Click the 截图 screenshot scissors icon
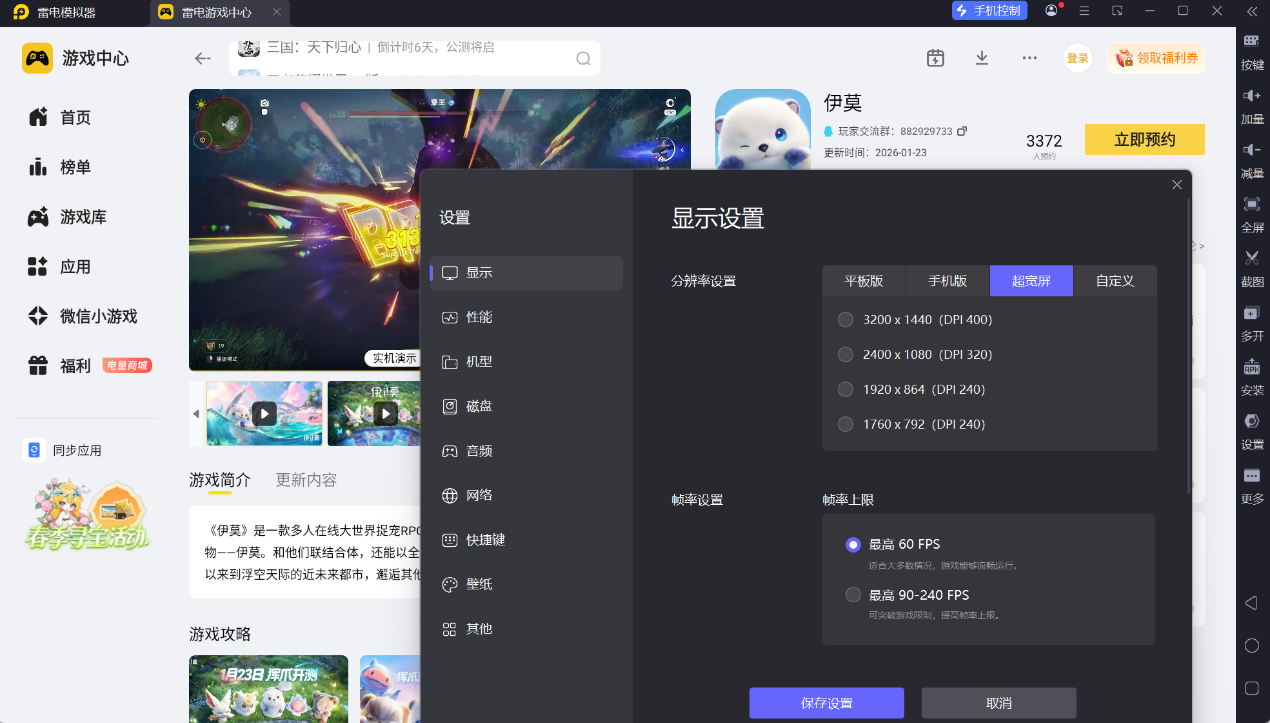1270x723 pixels. (x=1251, y=259)
